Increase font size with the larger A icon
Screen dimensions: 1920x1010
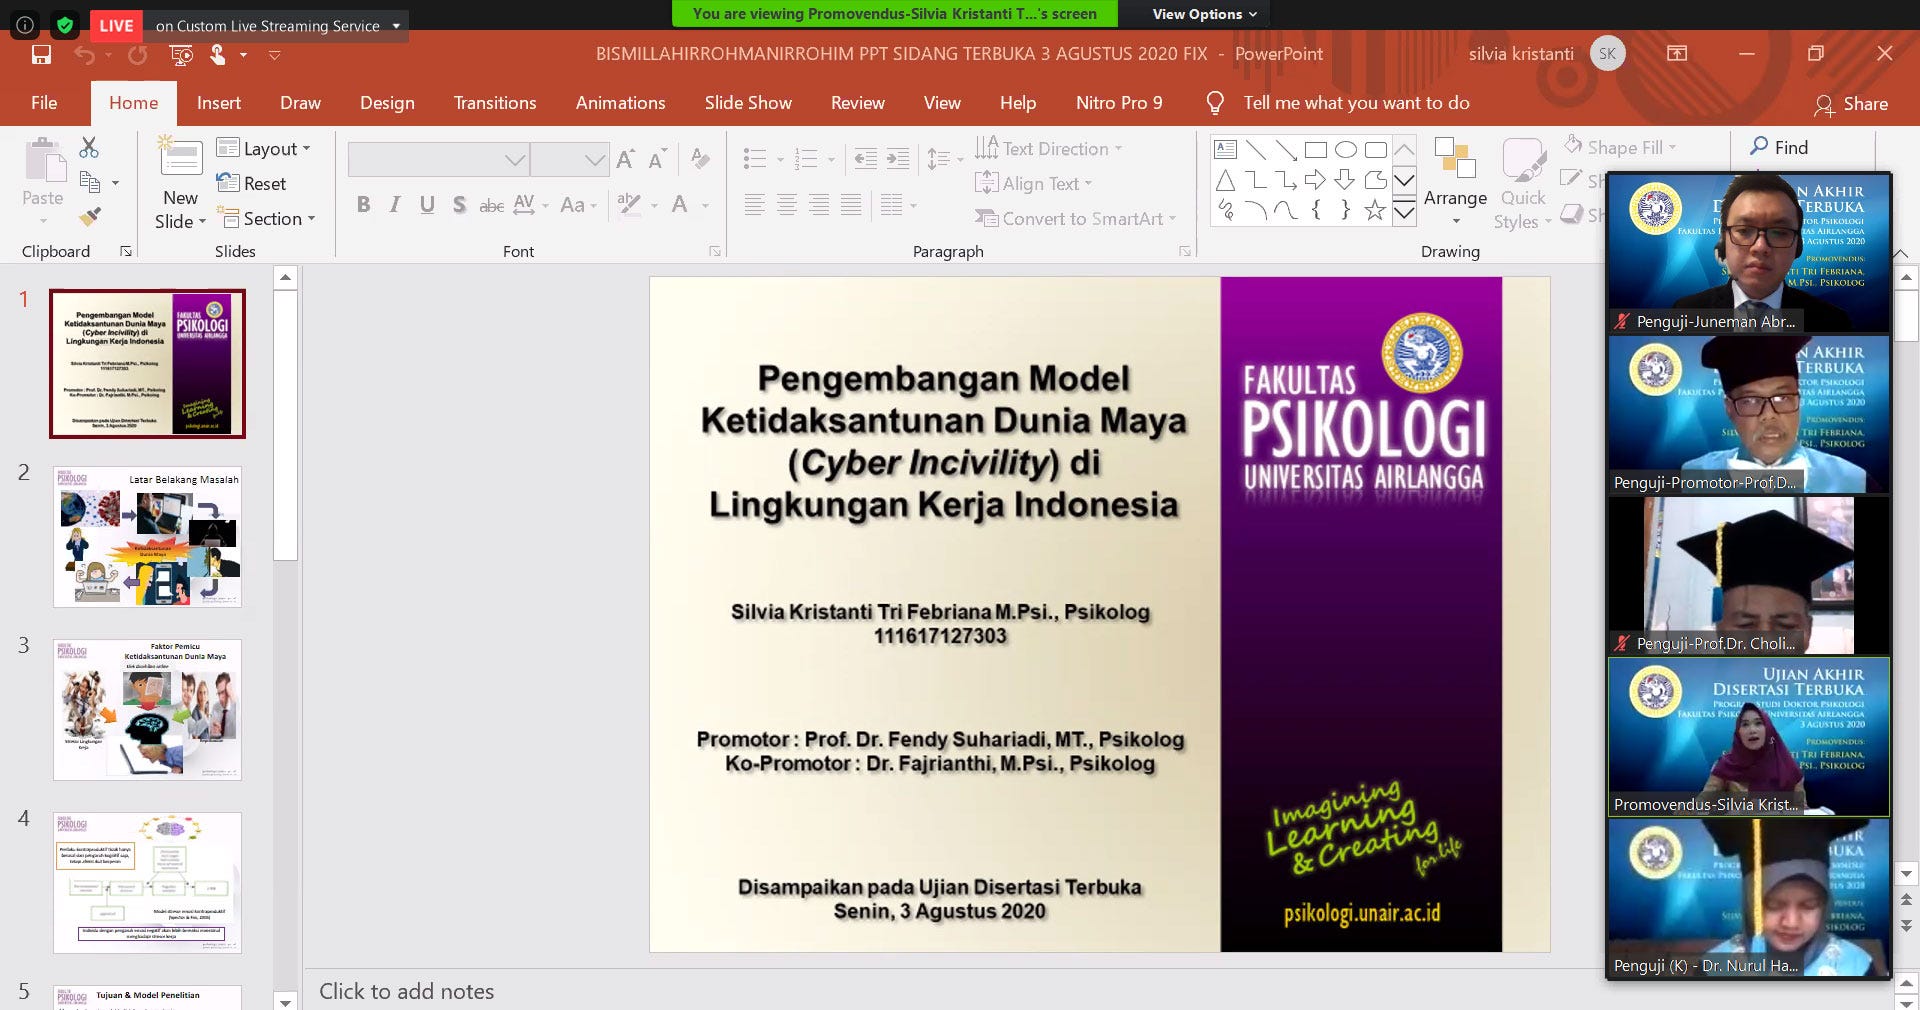click(x=625, y=159)
